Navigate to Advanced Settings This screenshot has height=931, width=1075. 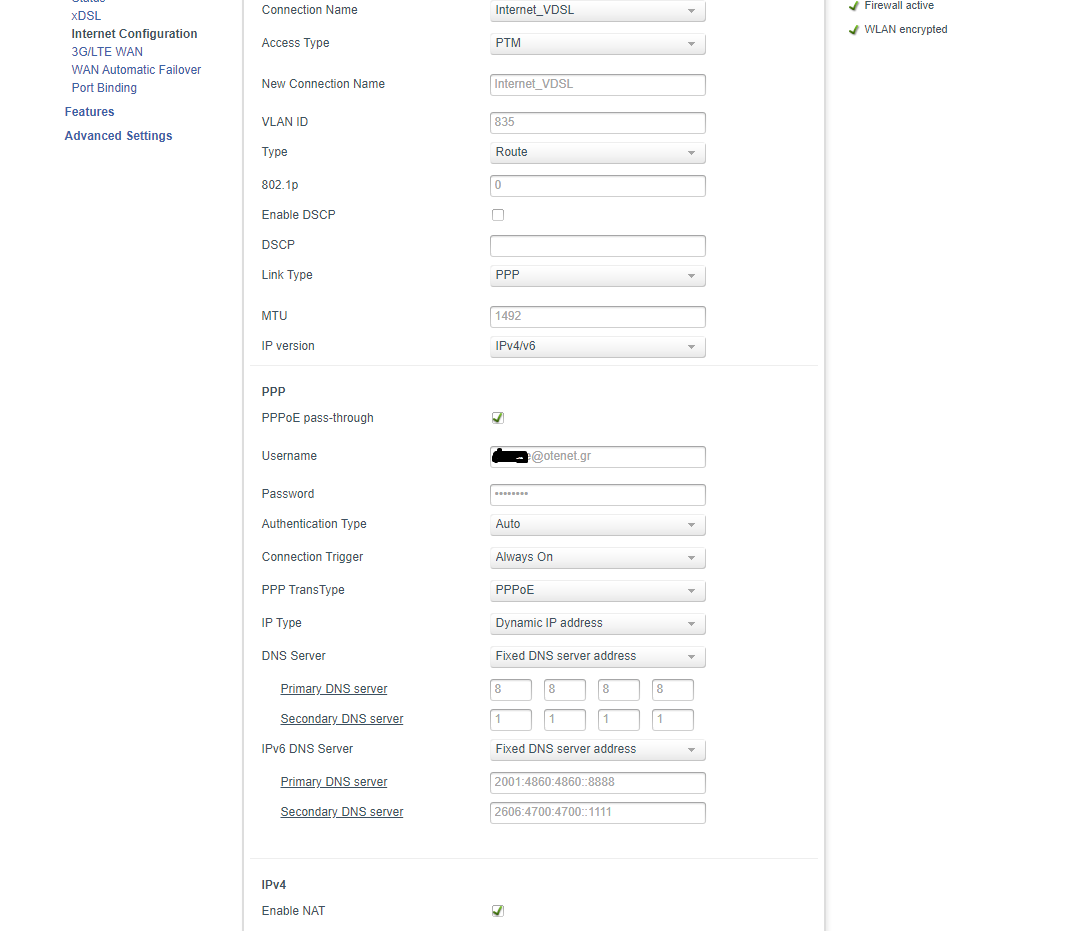pyautogui.click(x=118, y=135)
